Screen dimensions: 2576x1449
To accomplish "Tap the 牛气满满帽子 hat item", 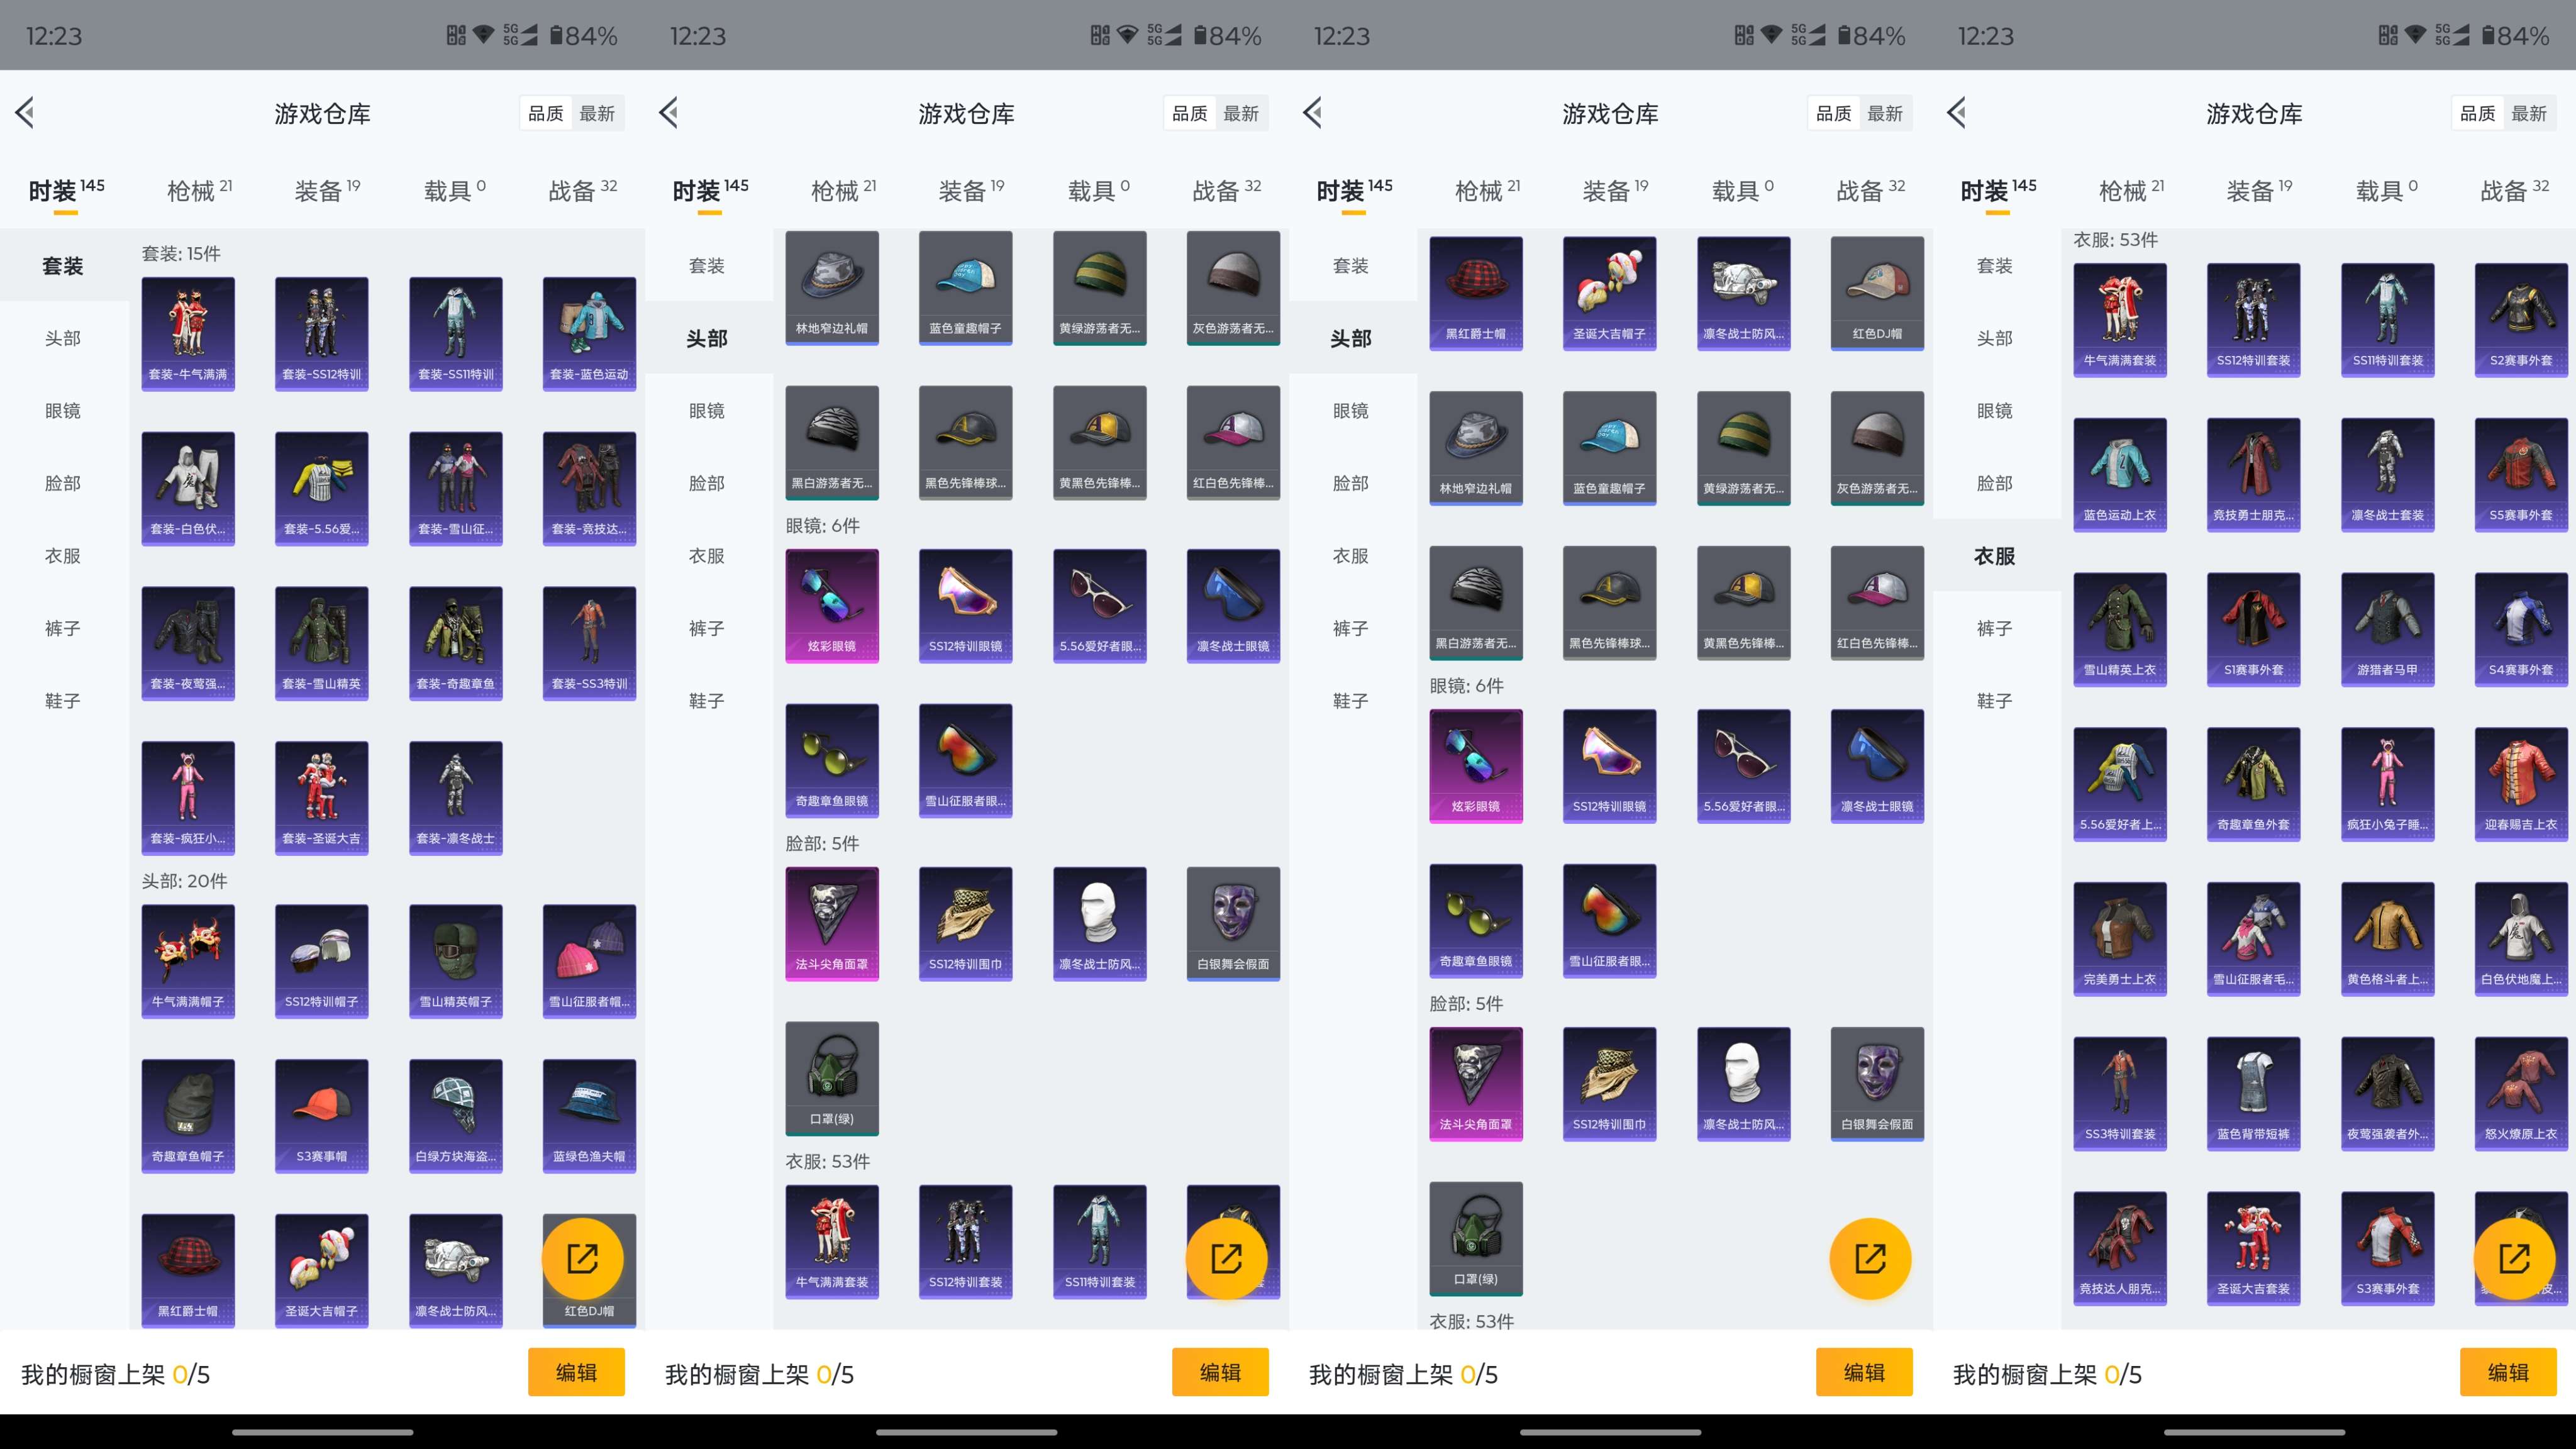I will pyautogui.click(x=188, y=961).
